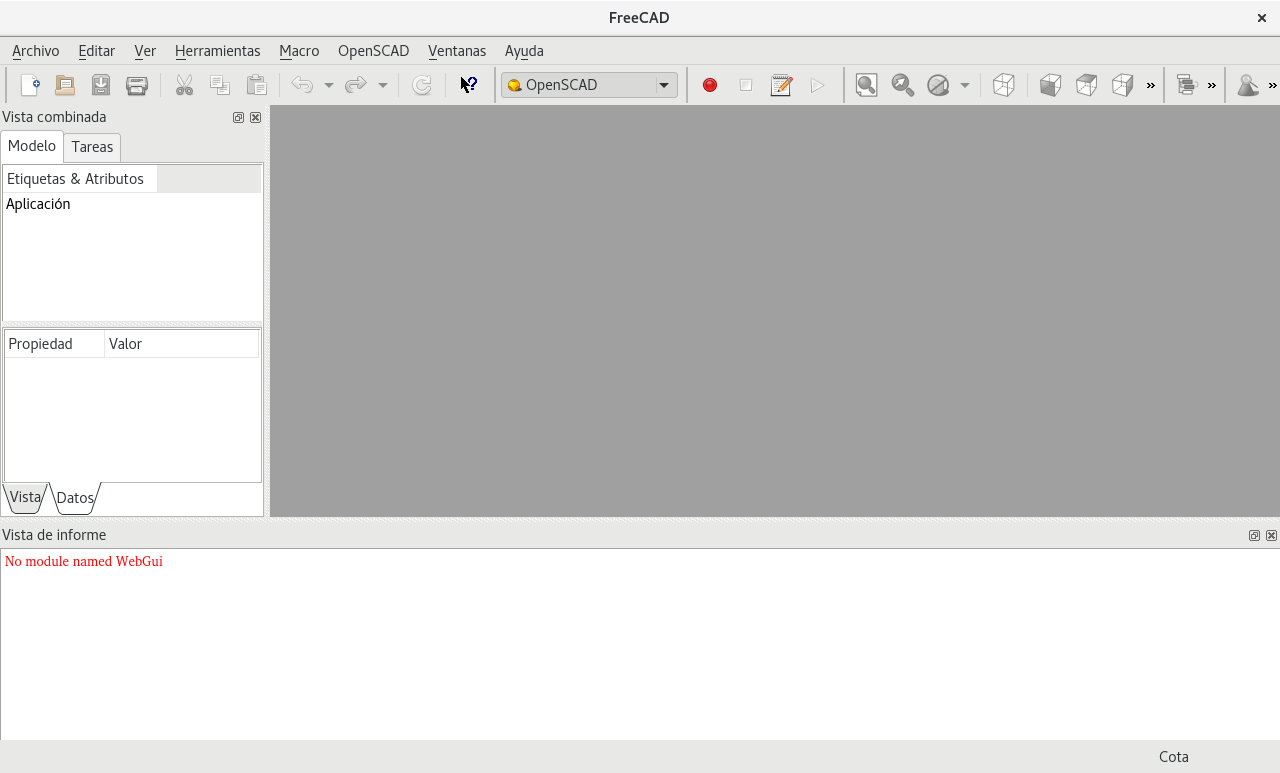Viewport: 1280px width, 773px height.
Task: Switch to the Modelo tab
Action: (32, 146)
